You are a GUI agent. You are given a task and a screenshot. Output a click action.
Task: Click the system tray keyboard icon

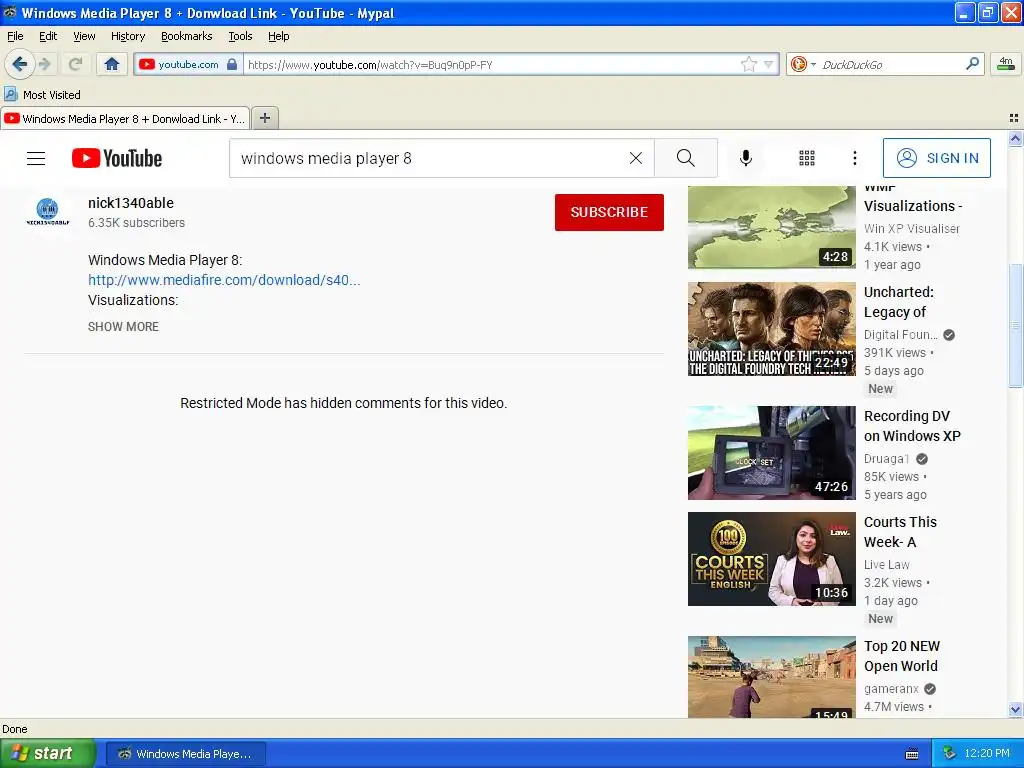912,754
